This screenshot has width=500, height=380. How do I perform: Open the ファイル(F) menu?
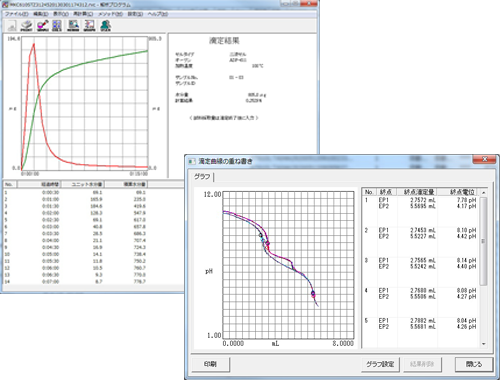[x=17, y=14]
